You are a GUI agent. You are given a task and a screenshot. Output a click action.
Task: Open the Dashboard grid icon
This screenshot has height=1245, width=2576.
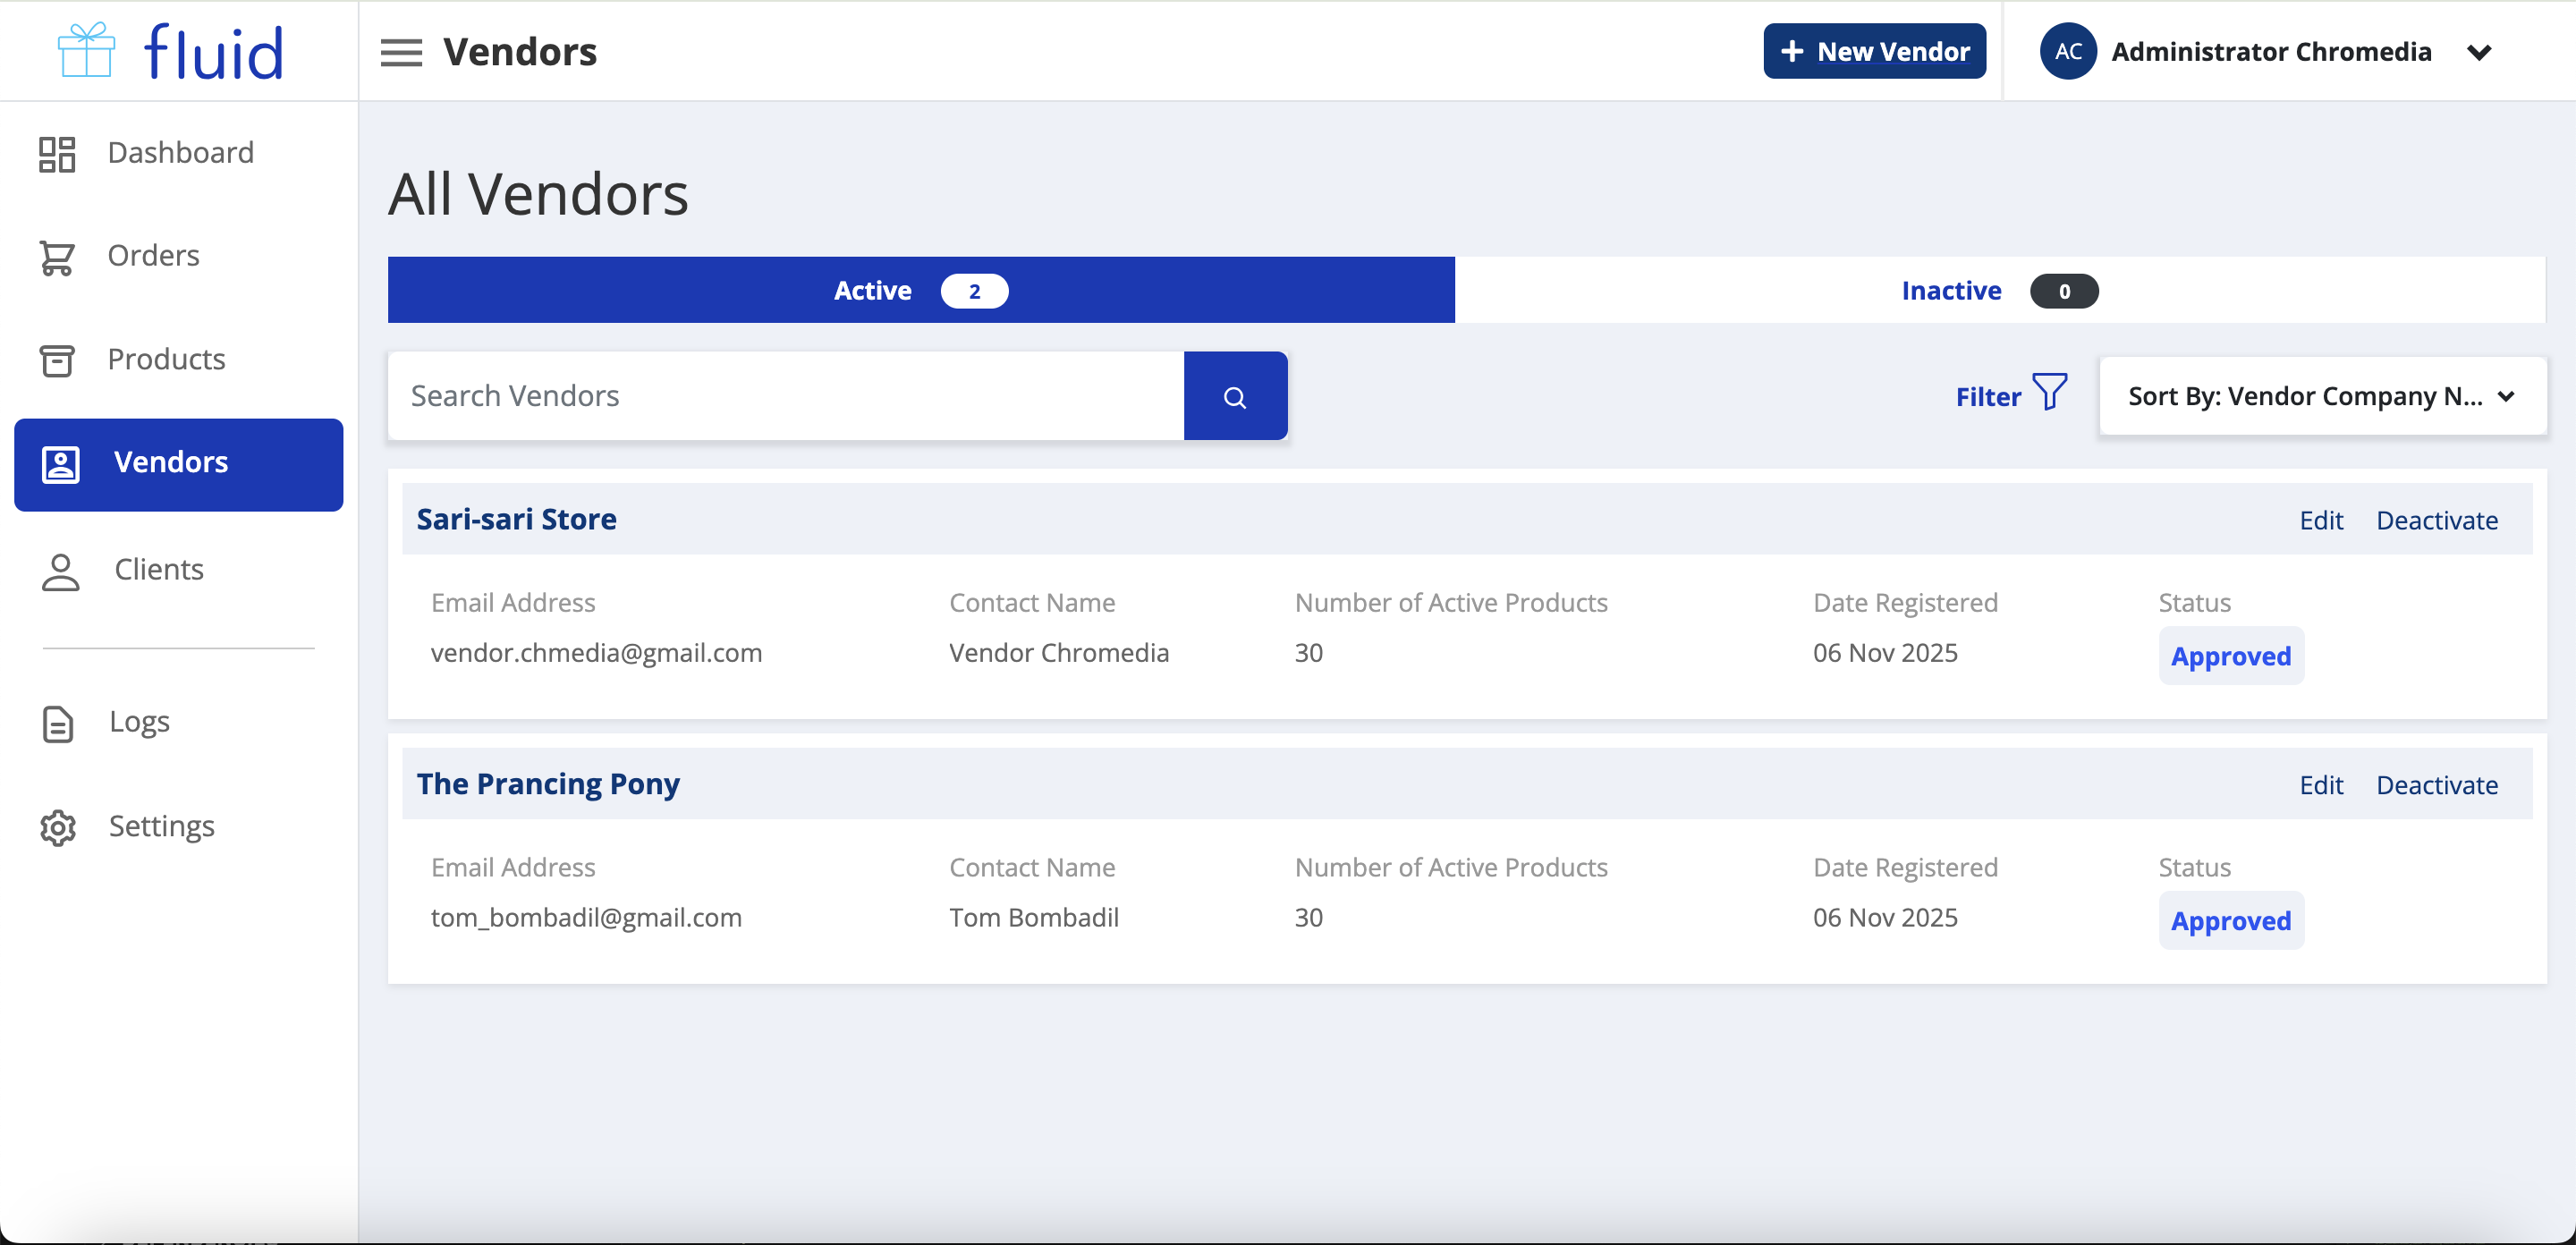[x=57, y=154]
